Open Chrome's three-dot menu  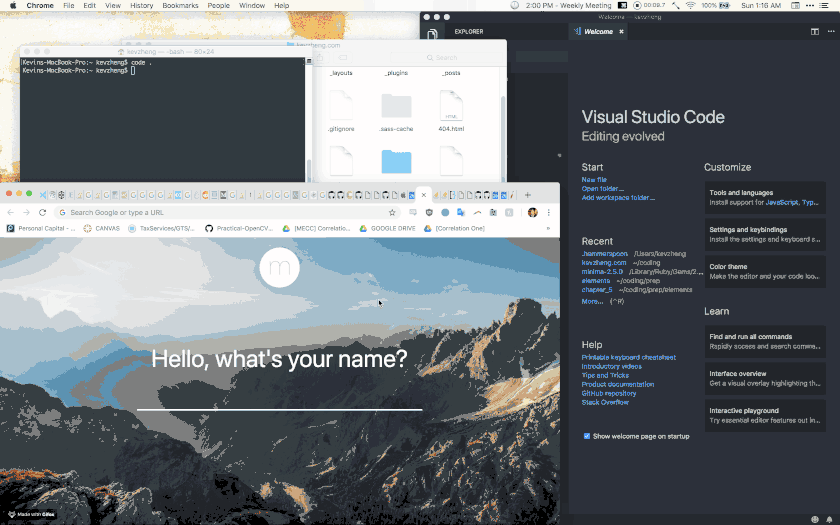(548, 212)
